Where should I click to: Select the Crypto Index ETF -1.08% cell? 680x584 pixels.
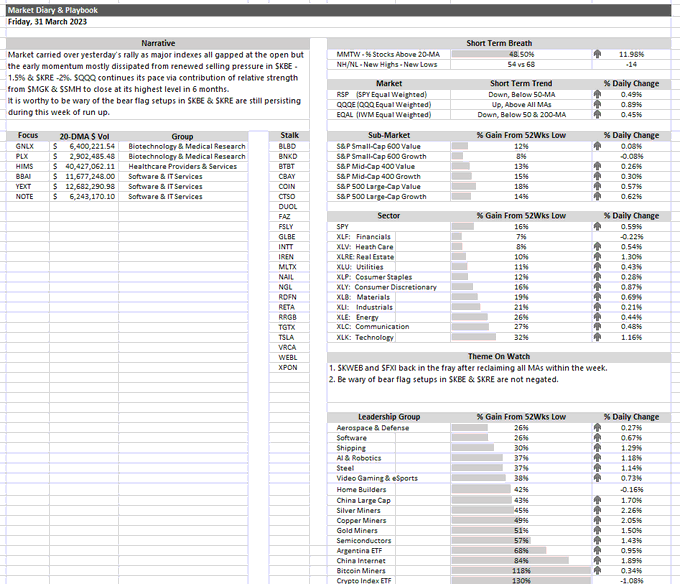point(631,580)
